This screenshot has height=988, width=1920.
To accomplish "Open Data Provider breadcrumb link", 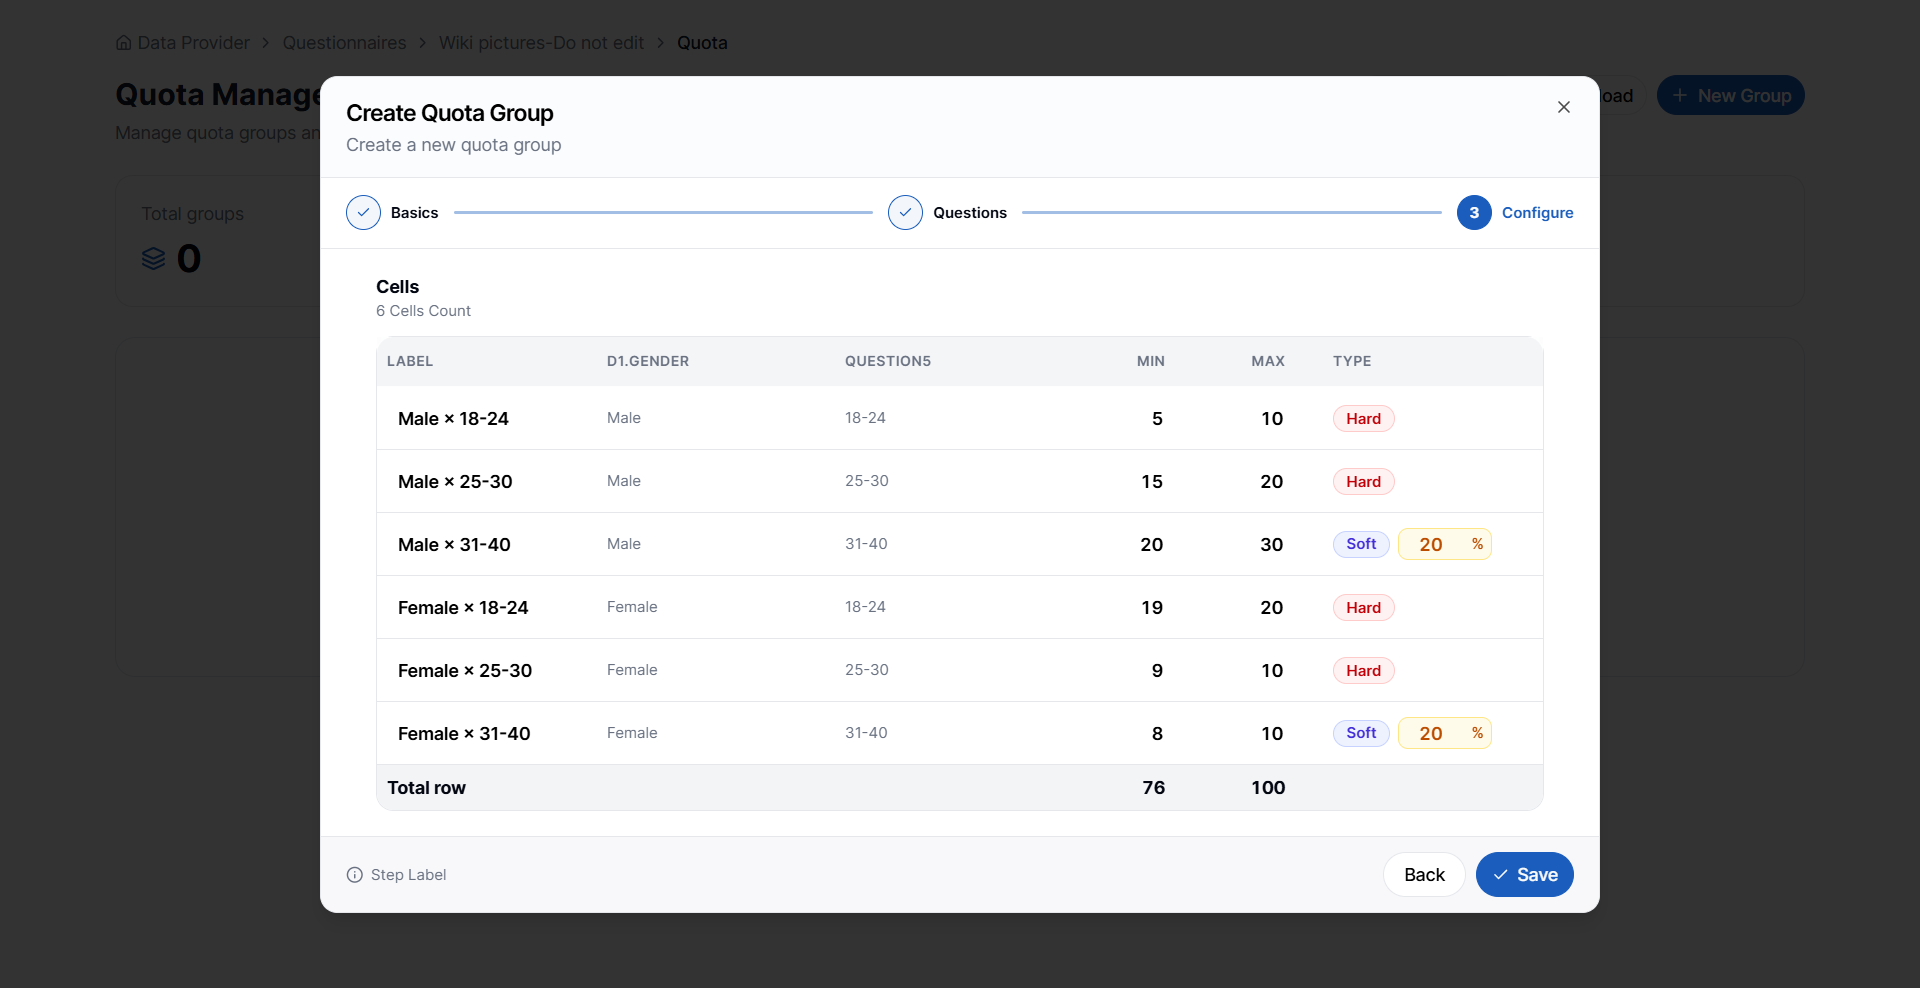I will tap(194, 43).
